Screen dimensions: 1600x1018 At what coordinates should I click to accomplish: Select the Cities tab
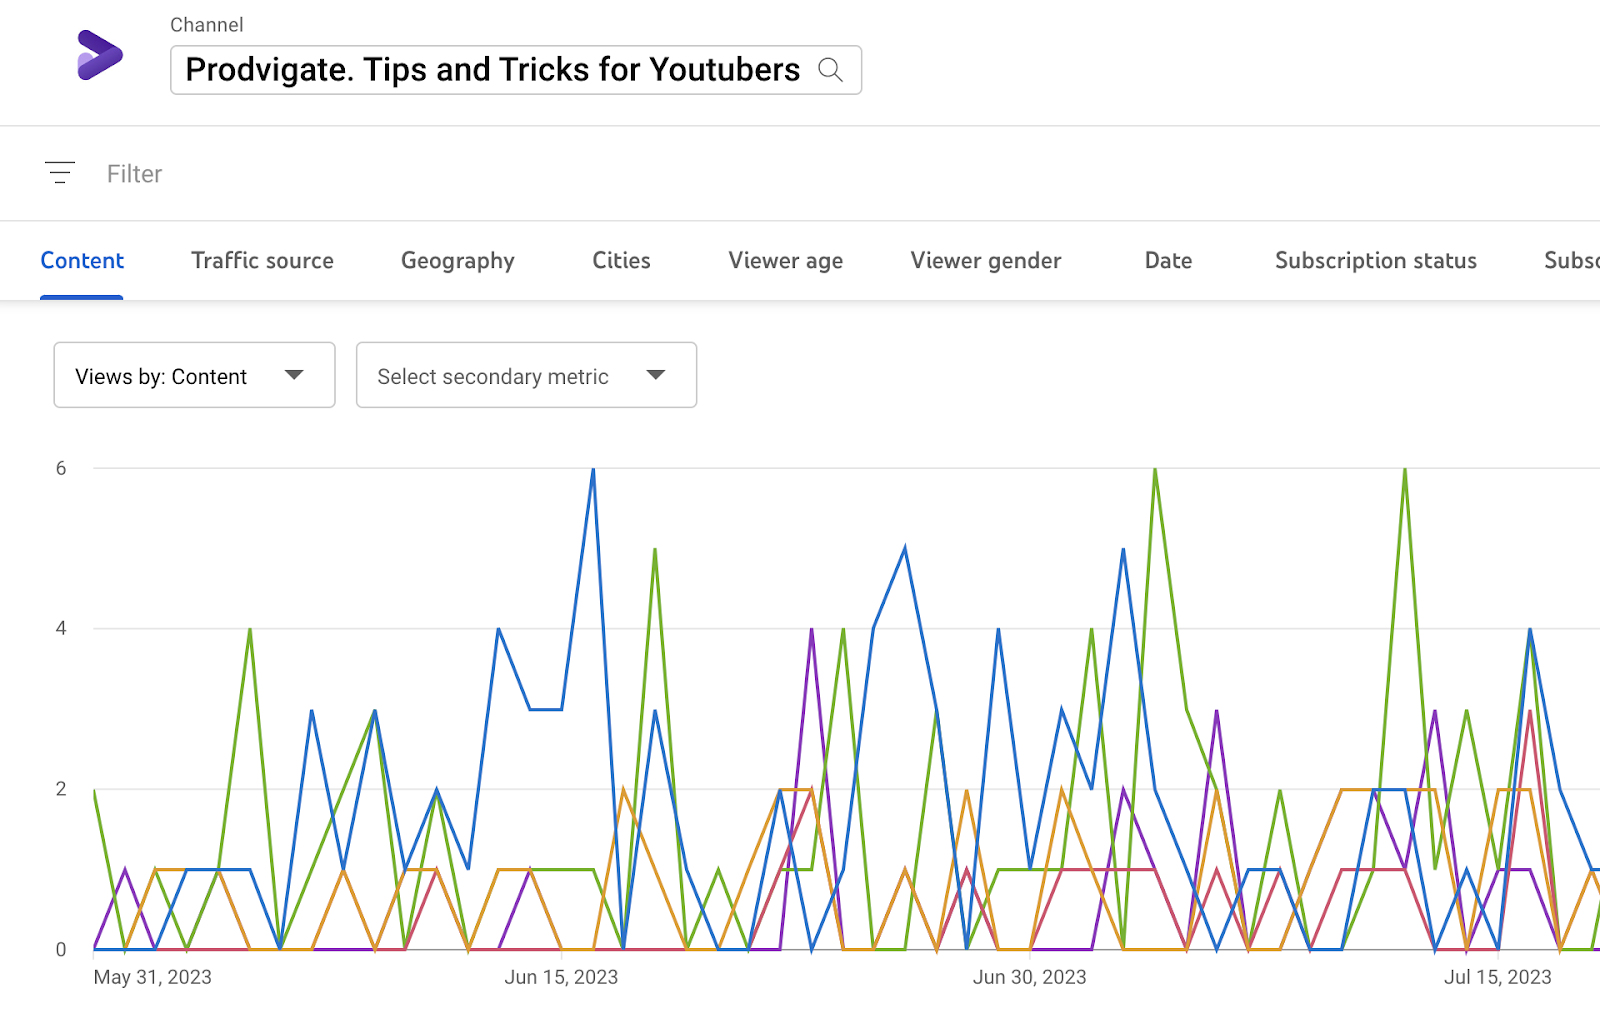coord(621,260)
